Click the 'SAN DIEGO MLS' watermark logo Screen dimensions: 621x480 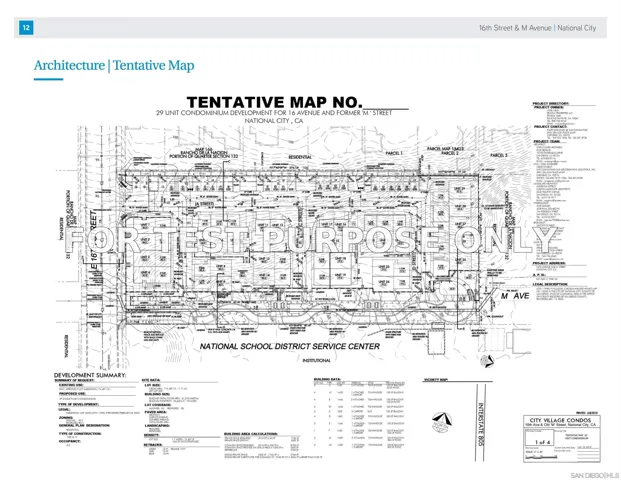click(594, 475)
